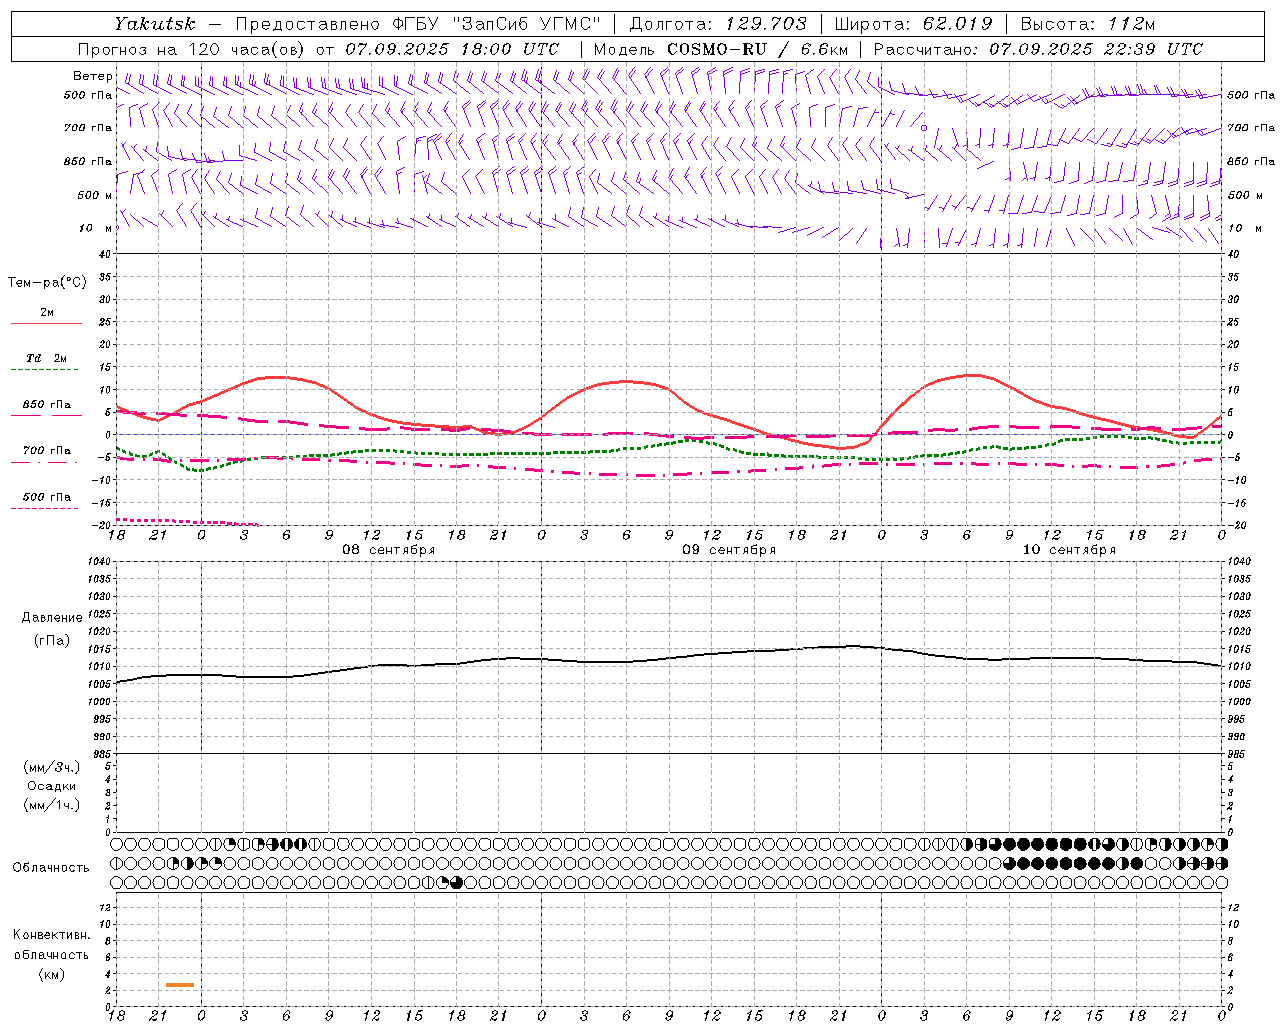Click the '850 гПа' temperature legend entry
Screen dimensions: 1280x1024
(x=47, y=405)
